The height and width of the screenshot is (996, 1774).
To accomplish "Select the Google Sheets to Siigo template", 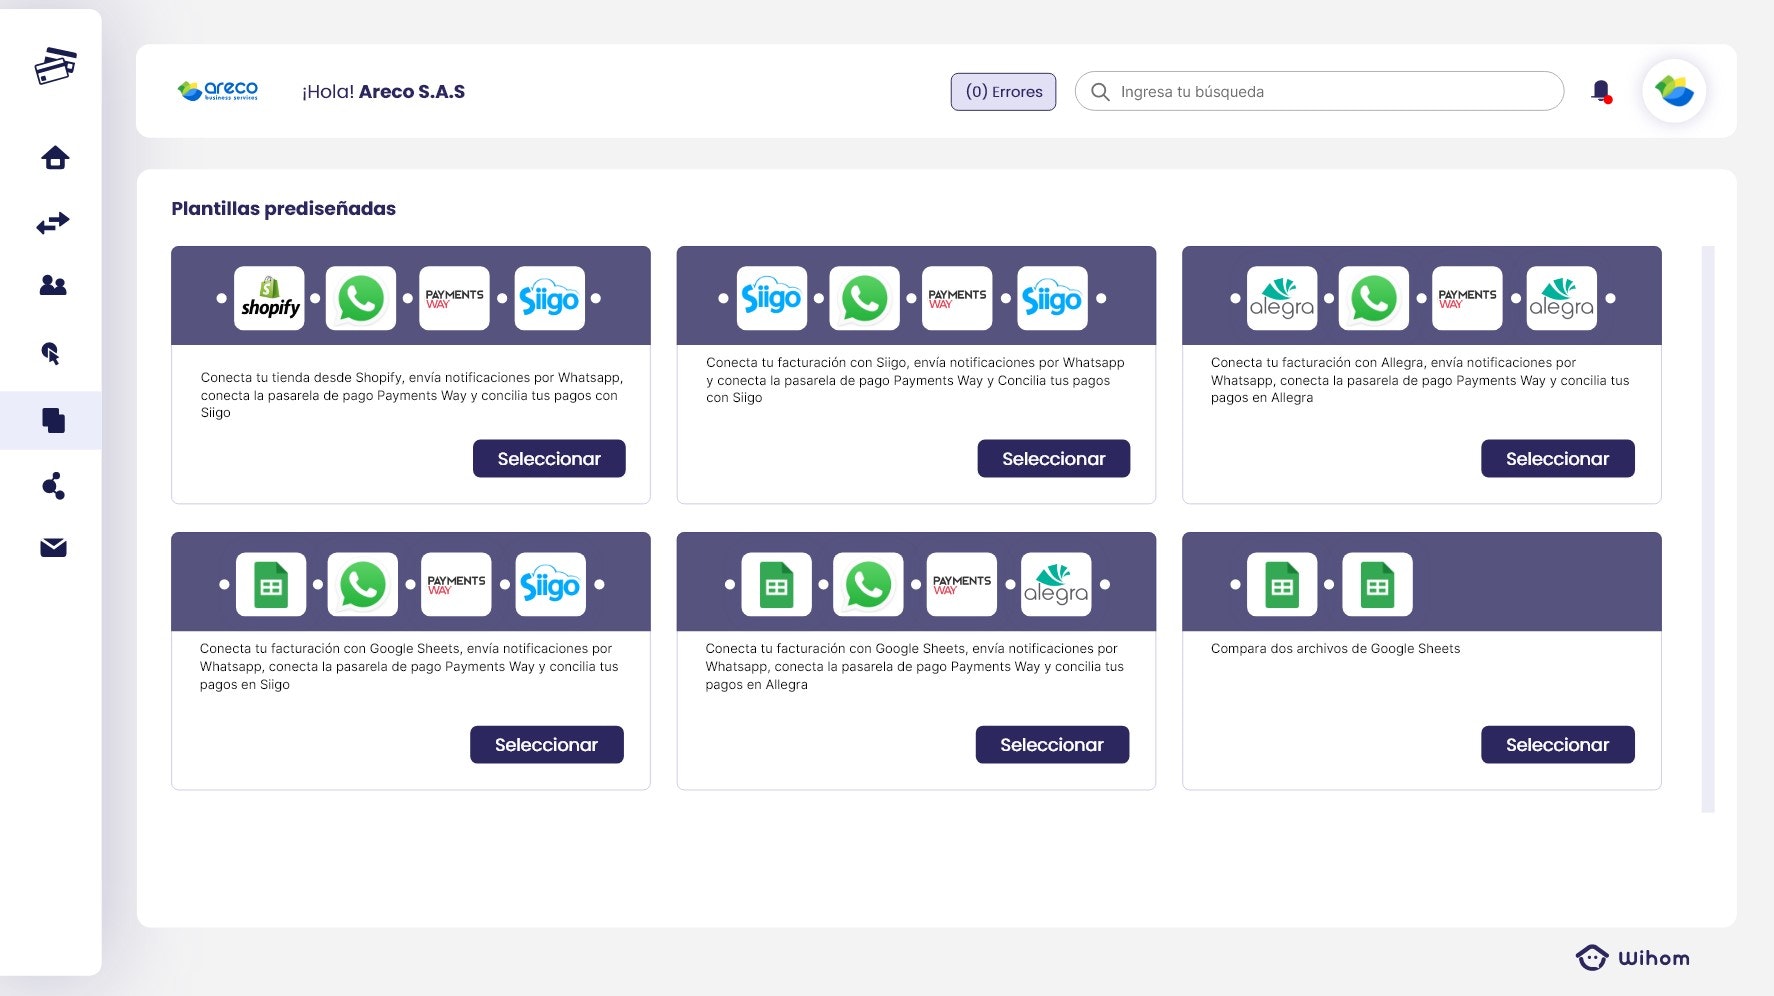I will tap(547, 744).
